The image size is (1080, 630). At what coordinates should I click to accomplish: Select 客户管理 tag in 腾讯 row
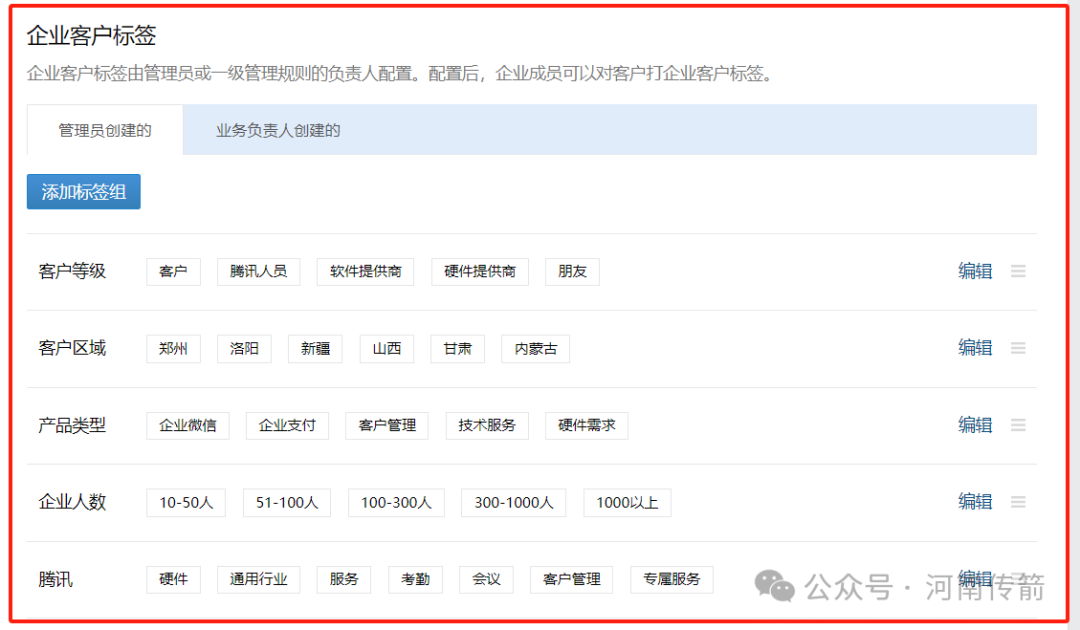(x=571, y=580)
